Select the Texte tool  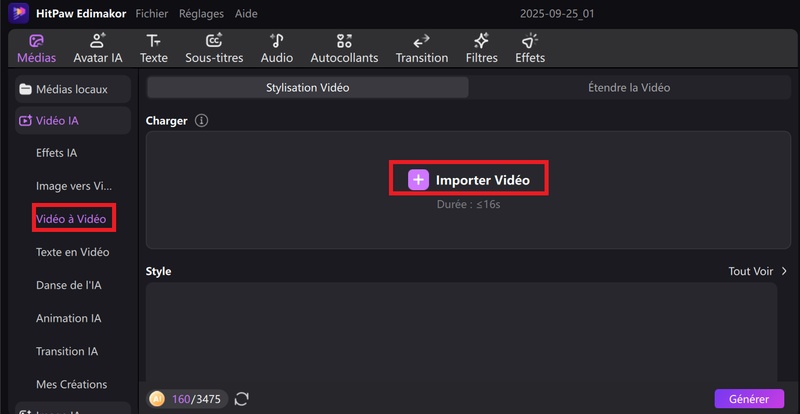click(153, 48)
